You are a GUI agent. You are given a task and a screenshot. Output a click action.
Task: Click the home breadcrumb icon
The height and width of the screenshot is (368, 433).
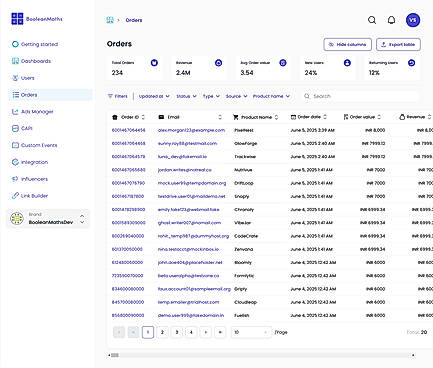coord(110,20)
